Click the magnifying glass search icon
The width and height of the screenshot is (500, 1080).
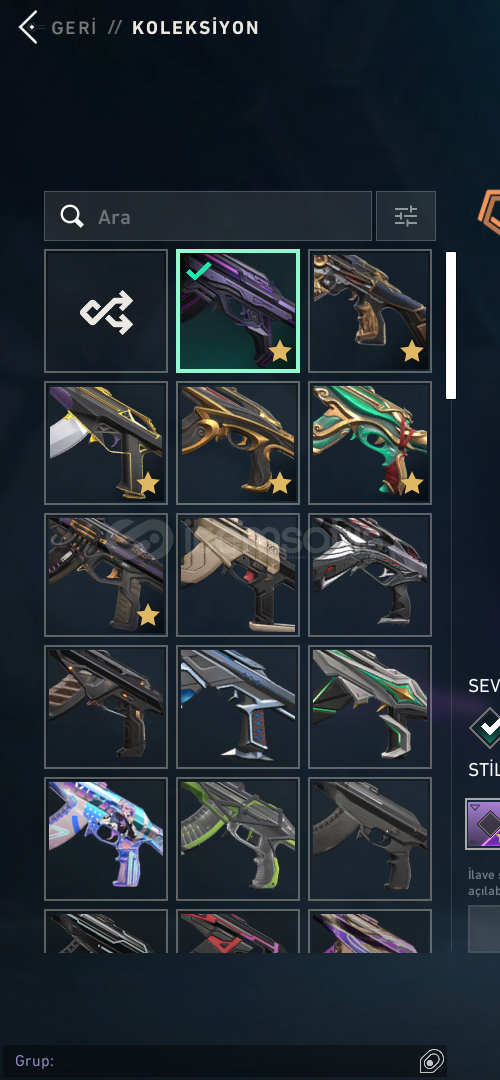72,216
